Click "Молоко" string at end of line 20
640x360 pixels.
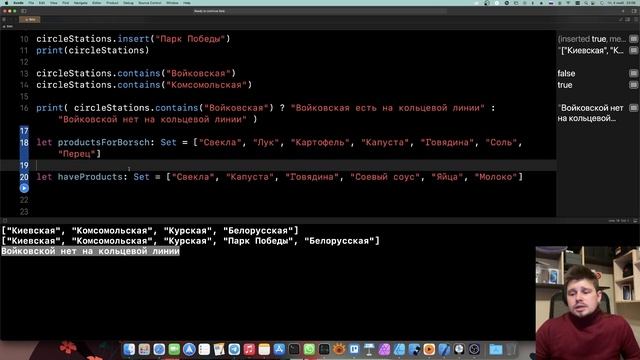tap(496, 177)
